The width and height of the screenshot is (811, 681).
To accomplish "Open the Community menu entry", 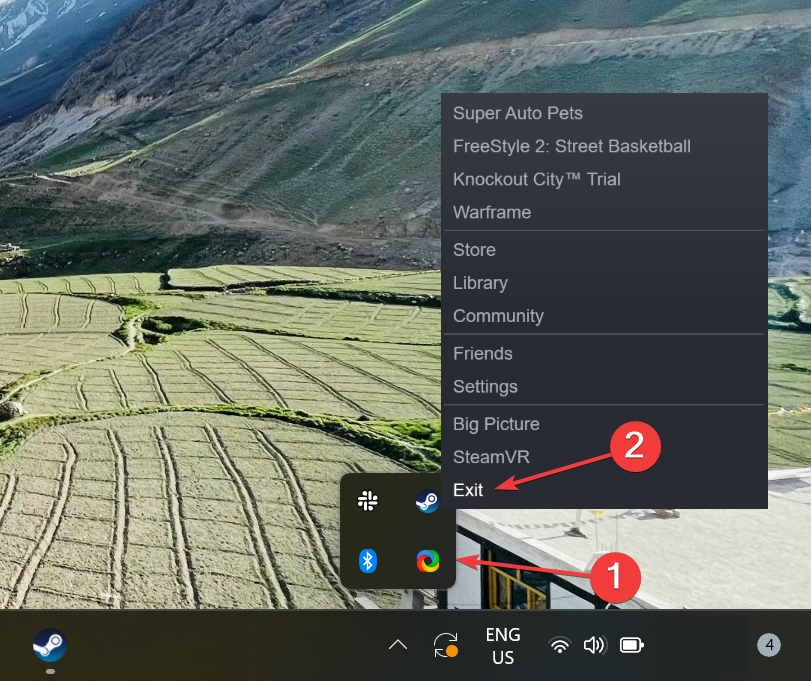I will [604, 316].
